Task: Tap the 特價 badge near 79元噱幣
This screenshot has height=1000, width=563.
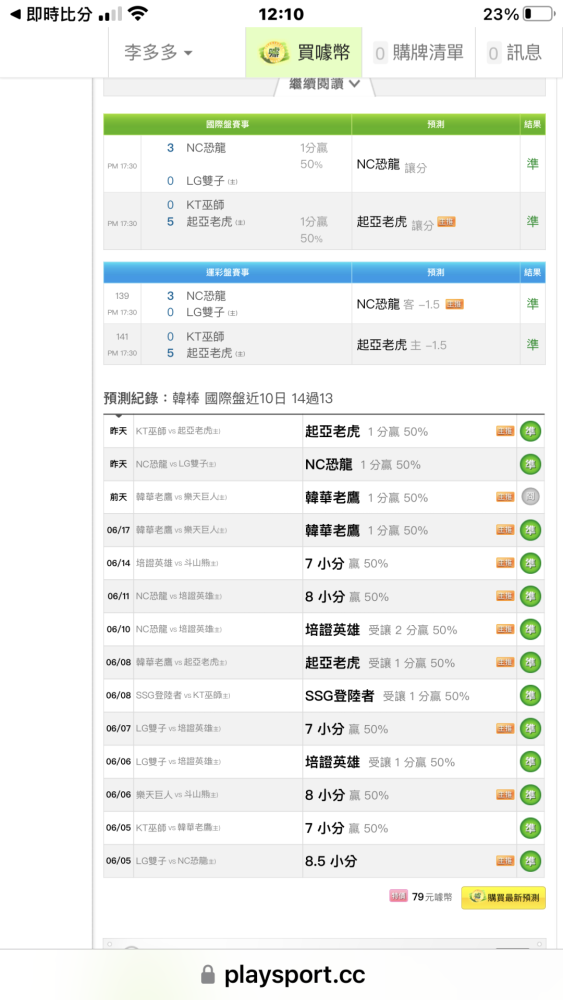Action: click(x=398, y=896)
